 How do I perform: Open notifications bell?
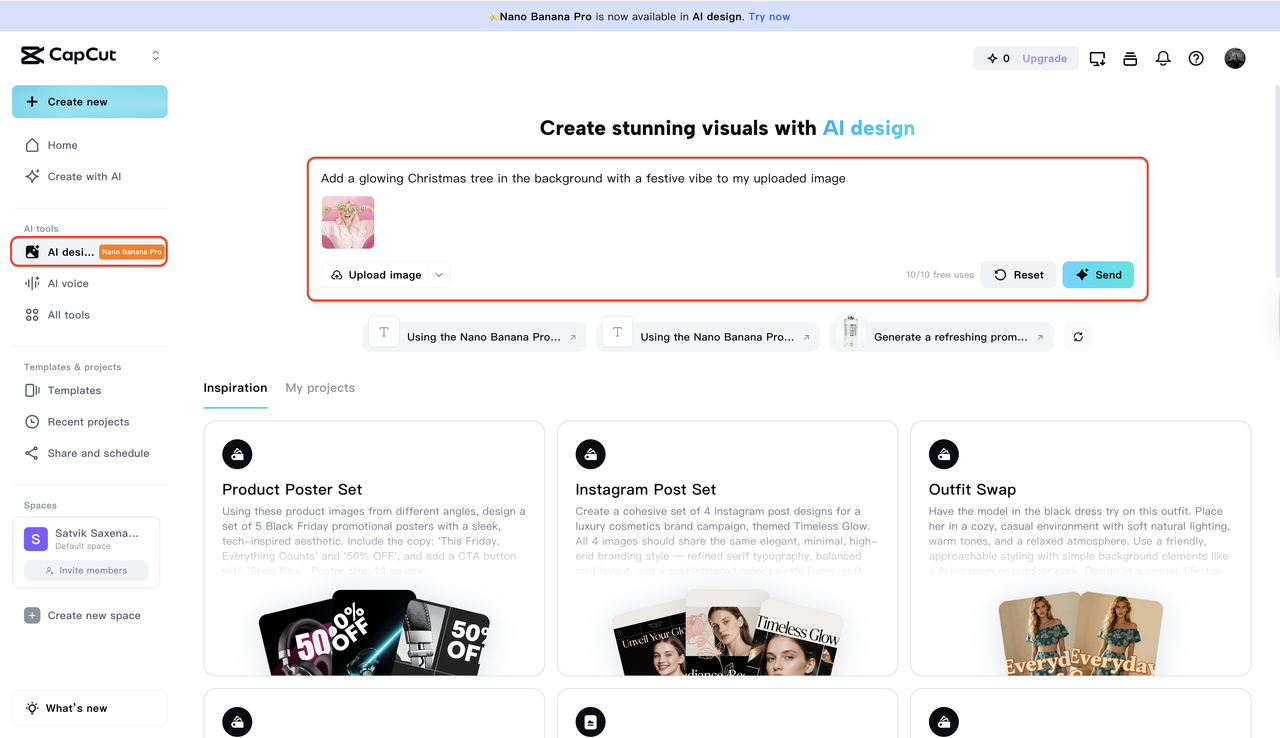point(1163,59)
